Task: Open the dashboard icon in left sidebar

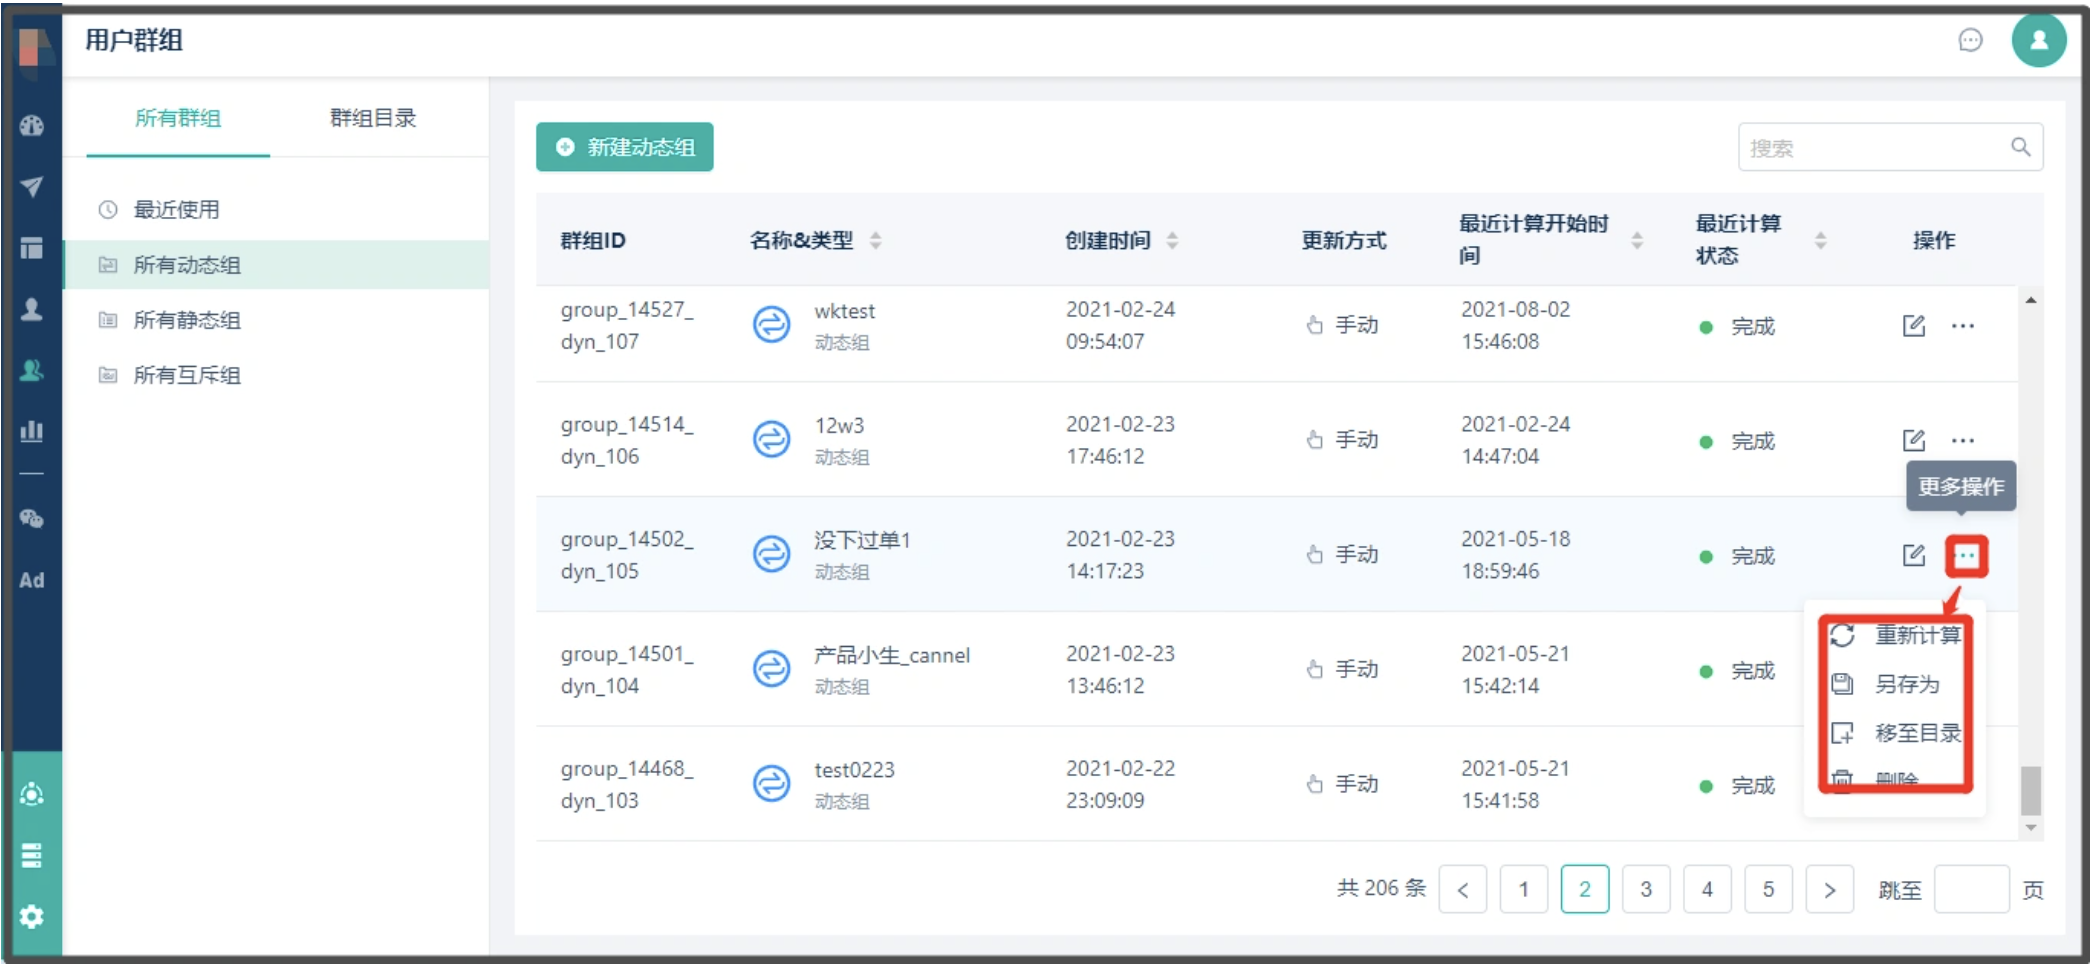Action: point(32,126)
